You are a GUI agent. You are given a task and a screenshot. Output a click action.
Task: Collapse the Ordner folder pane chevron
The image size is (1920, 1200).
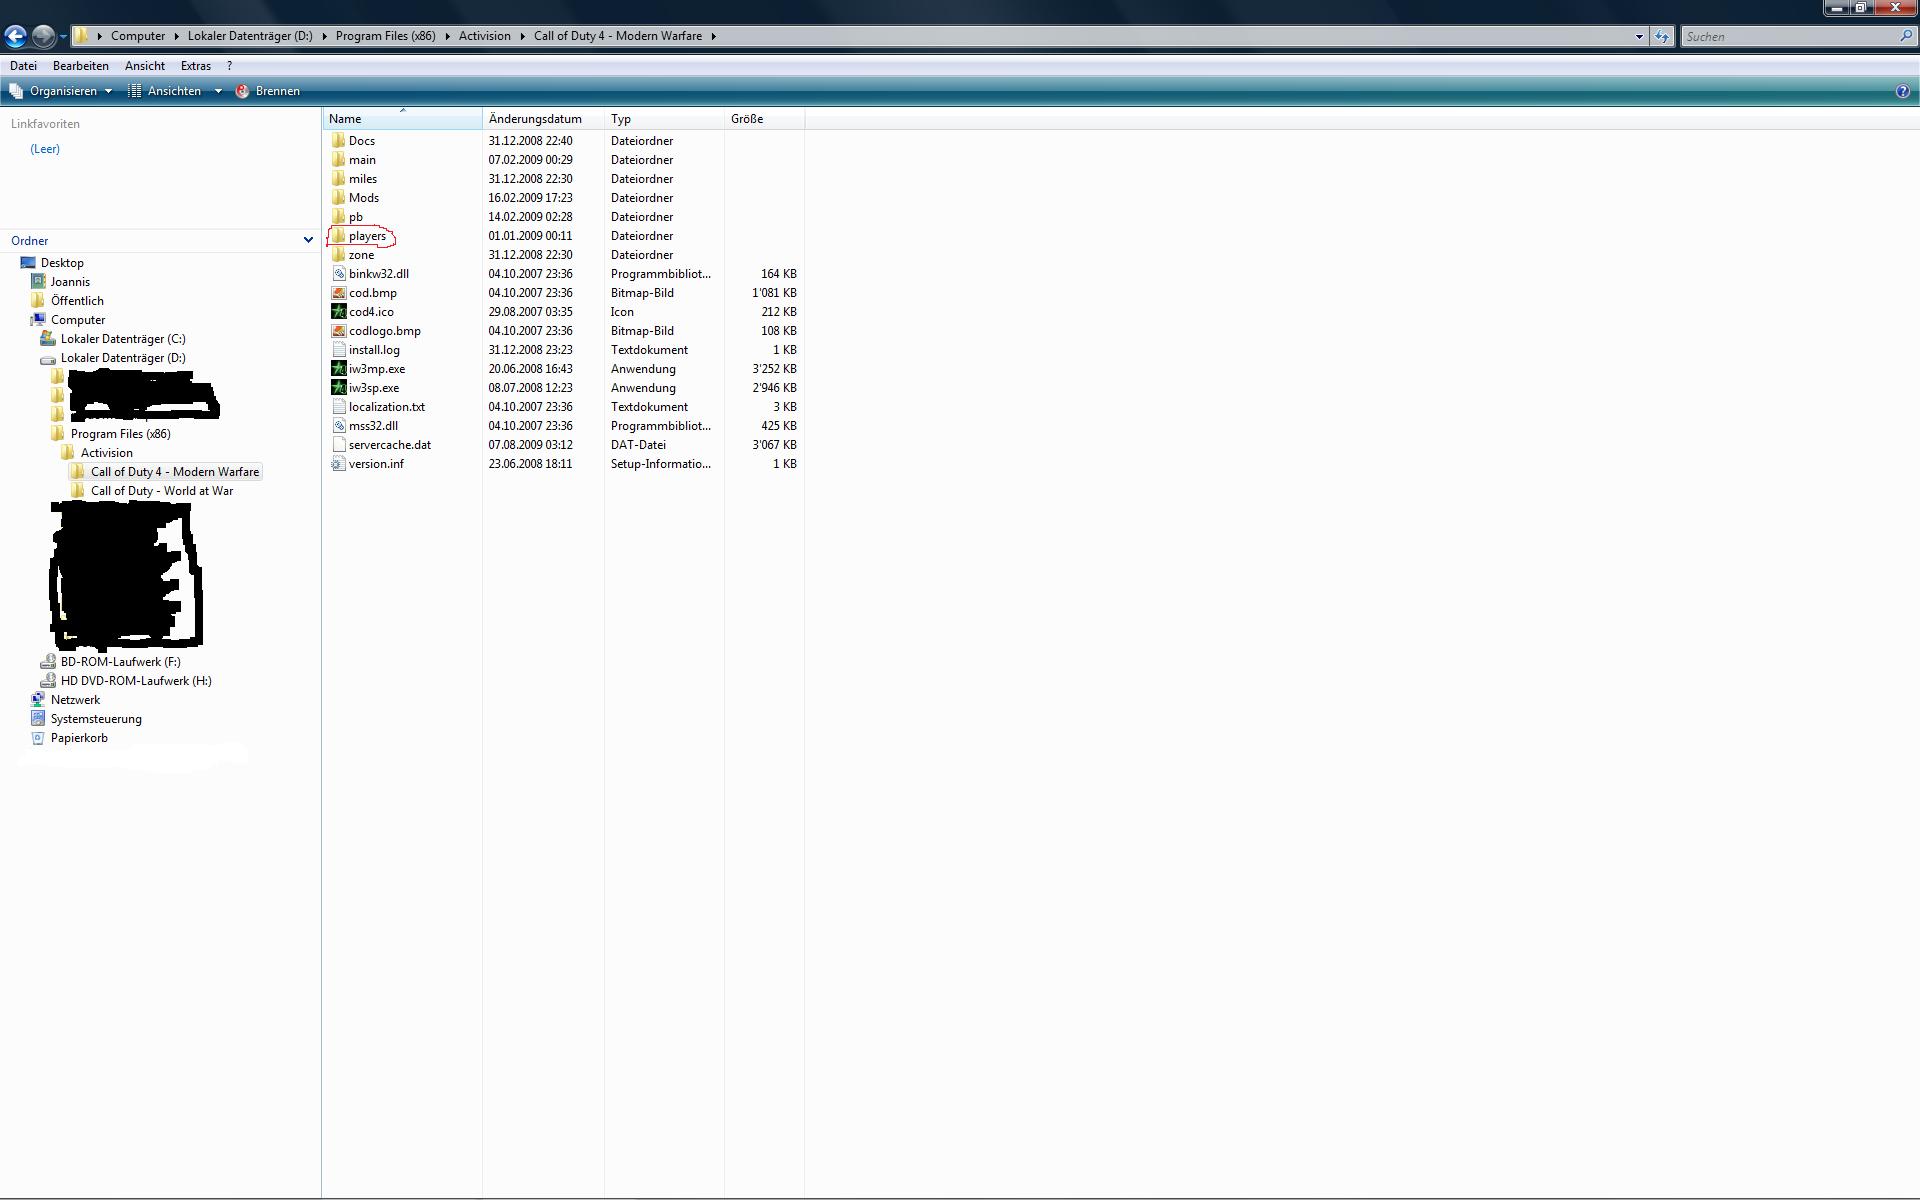308,240
